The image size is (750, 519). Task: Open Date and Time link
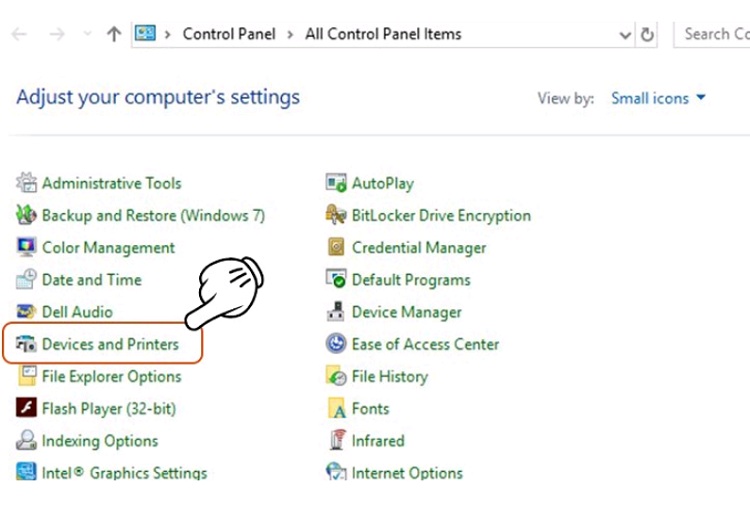(92, 279)
